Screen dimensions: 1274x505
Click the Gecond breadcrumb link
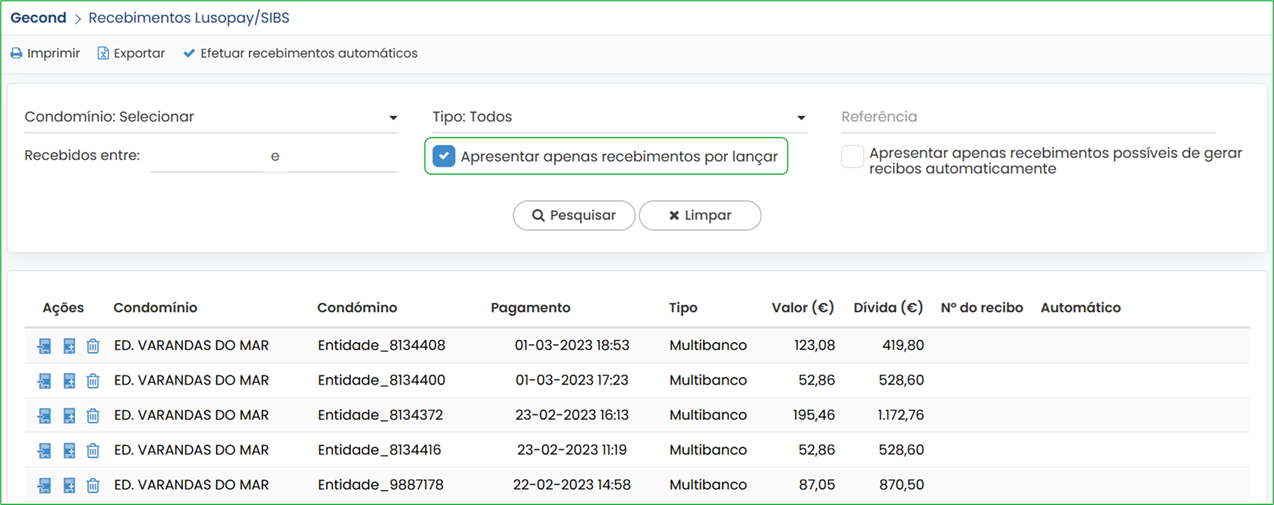pos(38,18)
